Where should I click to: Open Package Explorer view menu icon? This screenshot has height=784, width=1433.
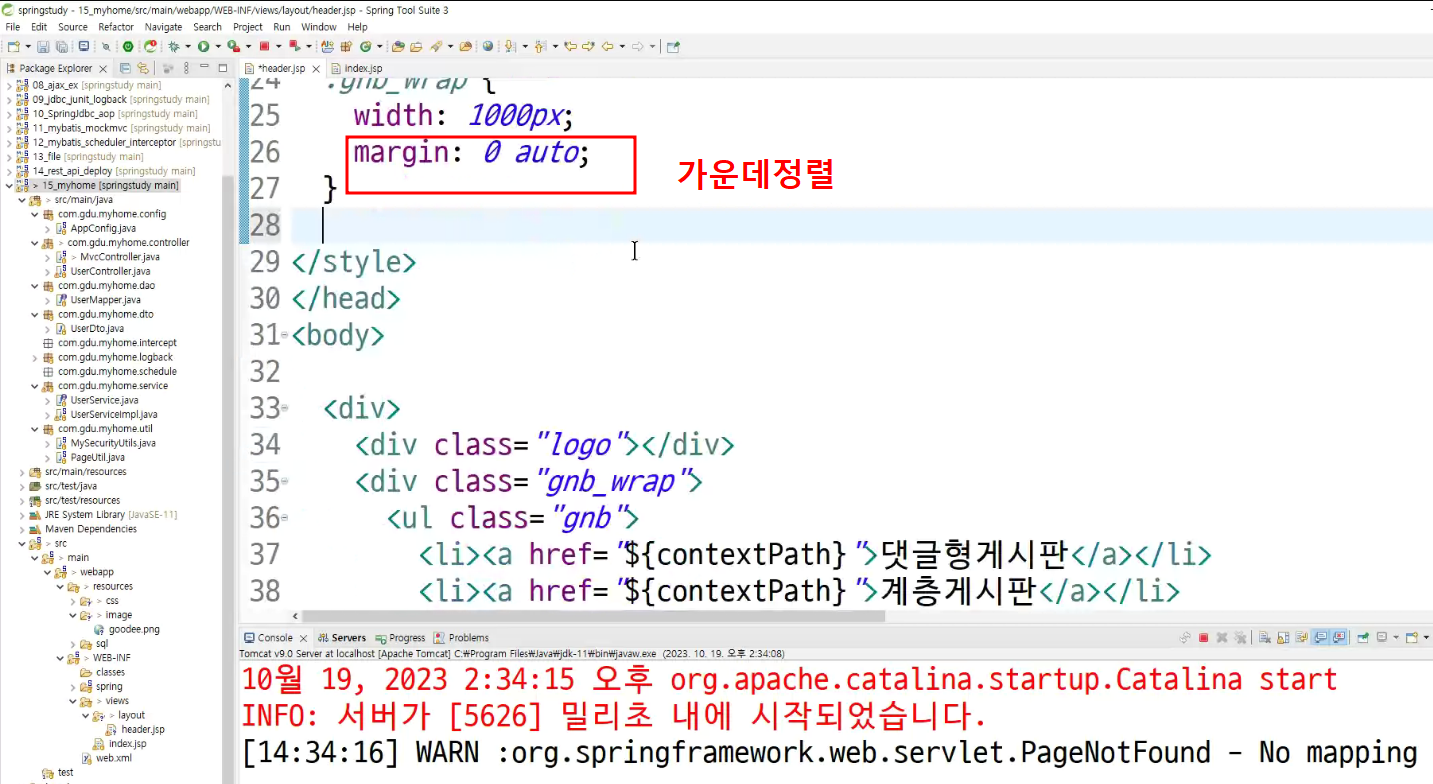[186, 68]
